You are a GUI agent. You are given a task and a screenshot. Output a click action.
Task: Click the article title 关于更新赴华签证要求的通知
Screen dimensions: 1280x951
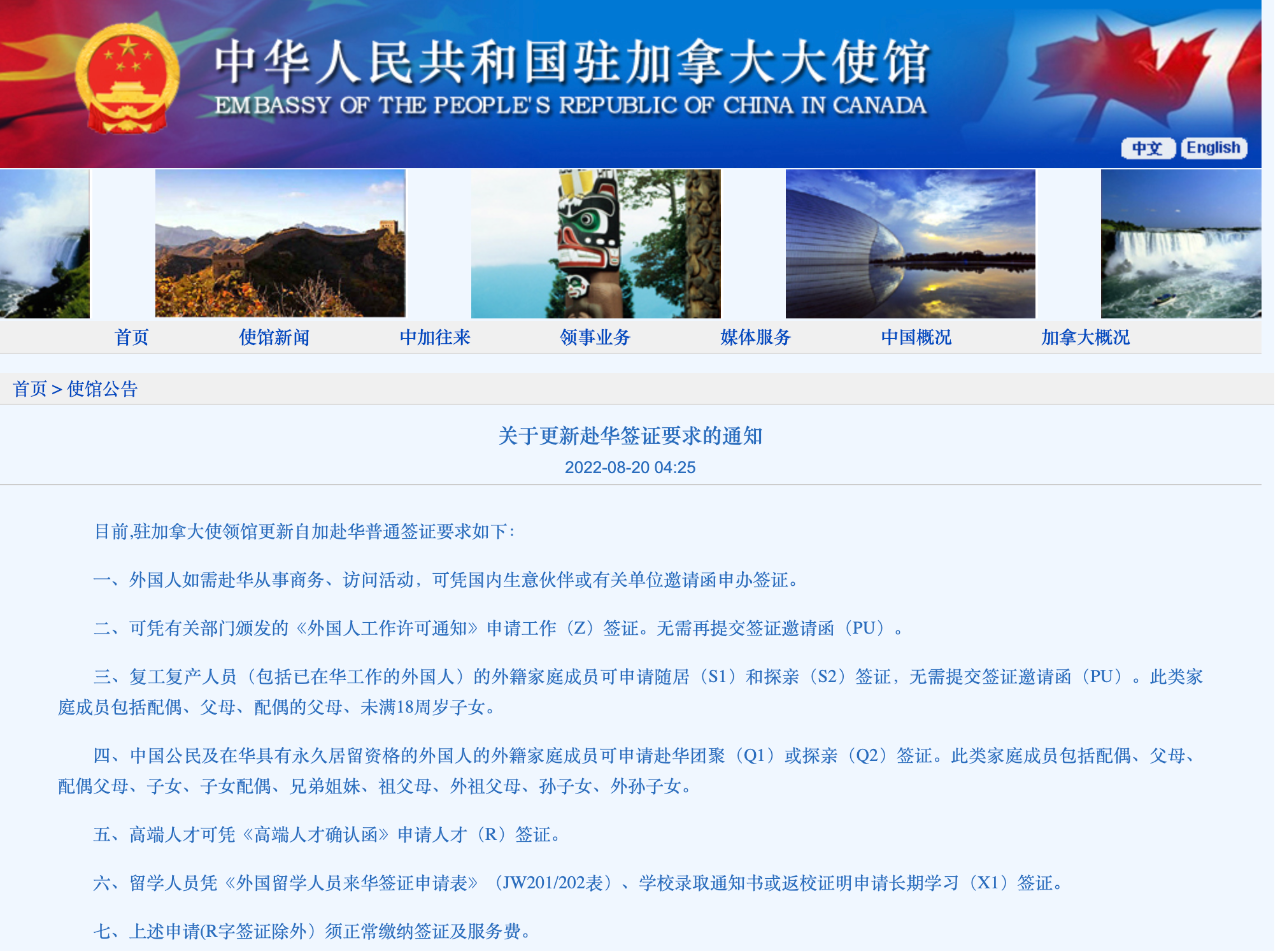pyautogui.click(x=630, y=436)
